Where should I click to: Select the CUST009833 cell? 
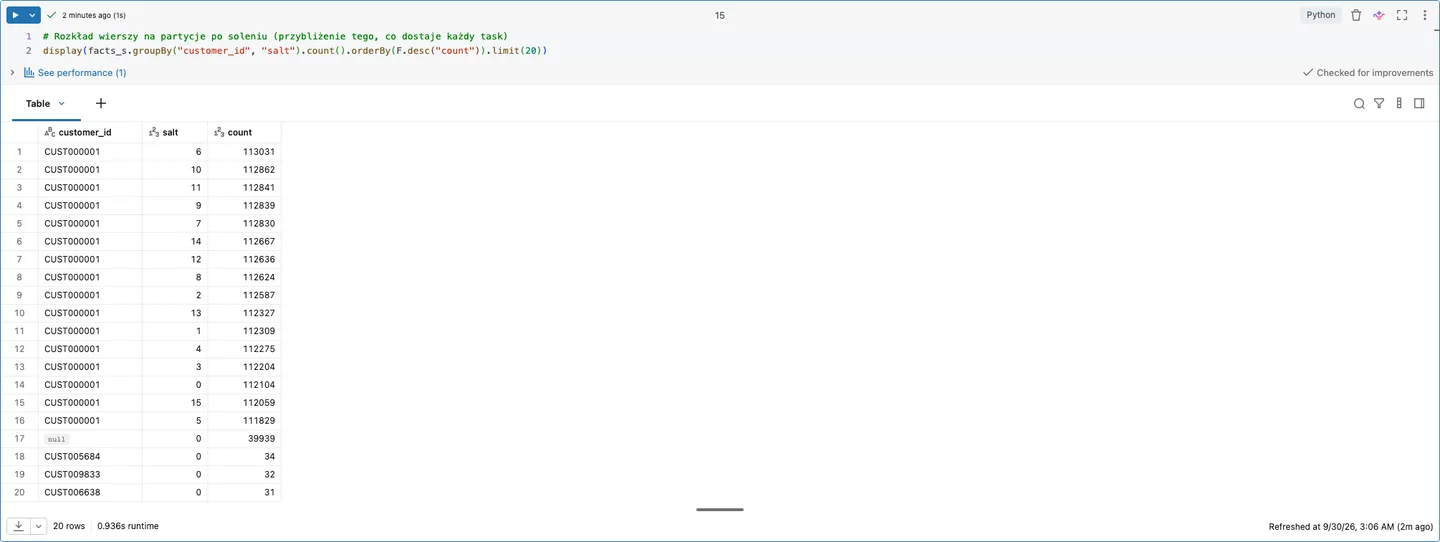click(90, 475)
